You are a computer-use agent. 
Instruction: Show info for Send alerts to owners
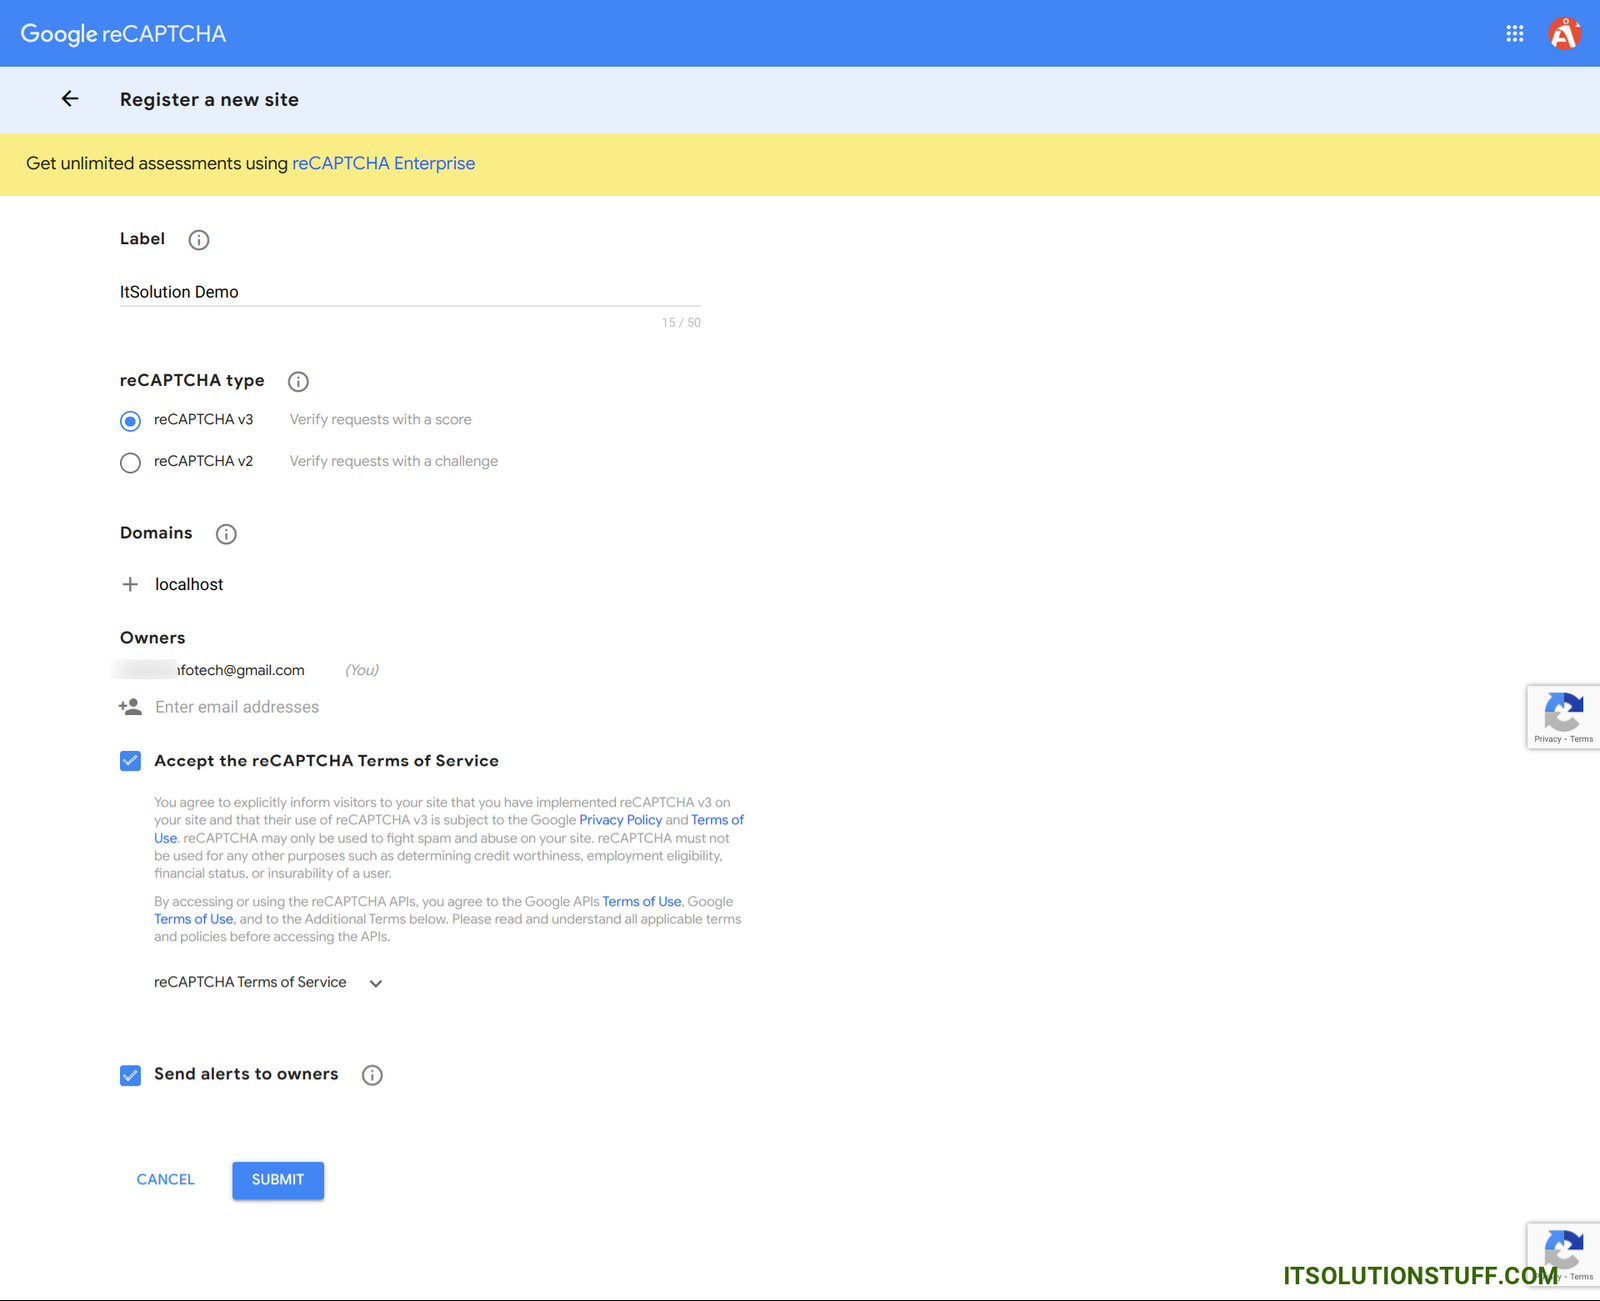click(372, 1075)
